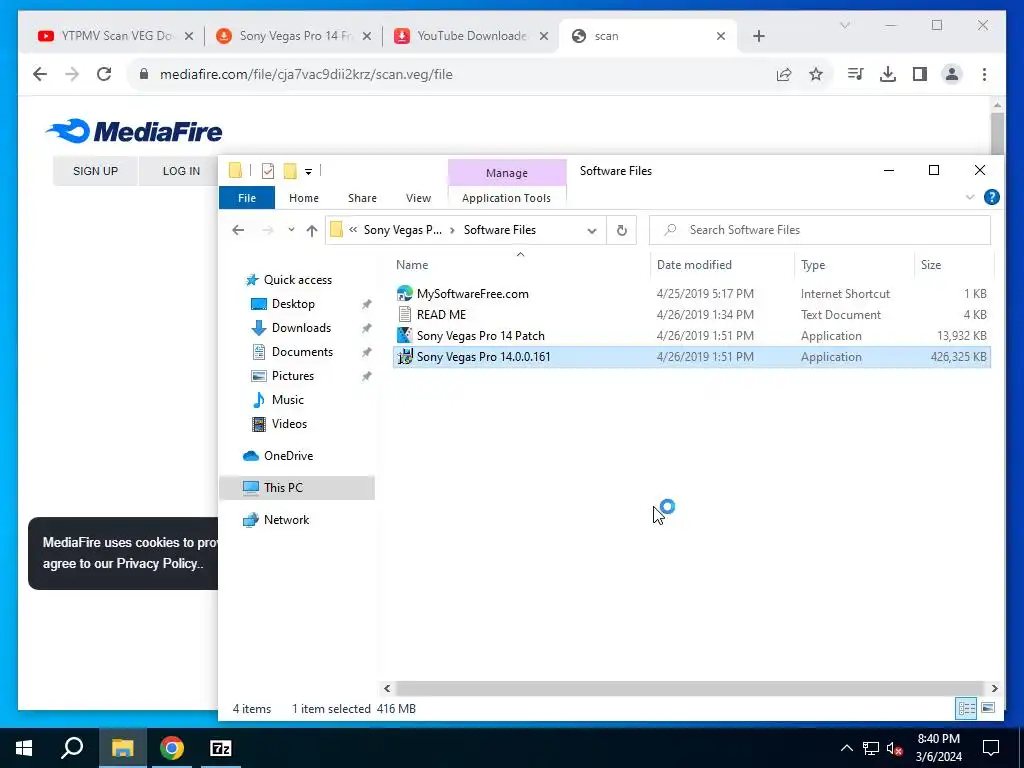Open Chrome media controls icon
Screen dimensions: 1024x768
[855, 74]
